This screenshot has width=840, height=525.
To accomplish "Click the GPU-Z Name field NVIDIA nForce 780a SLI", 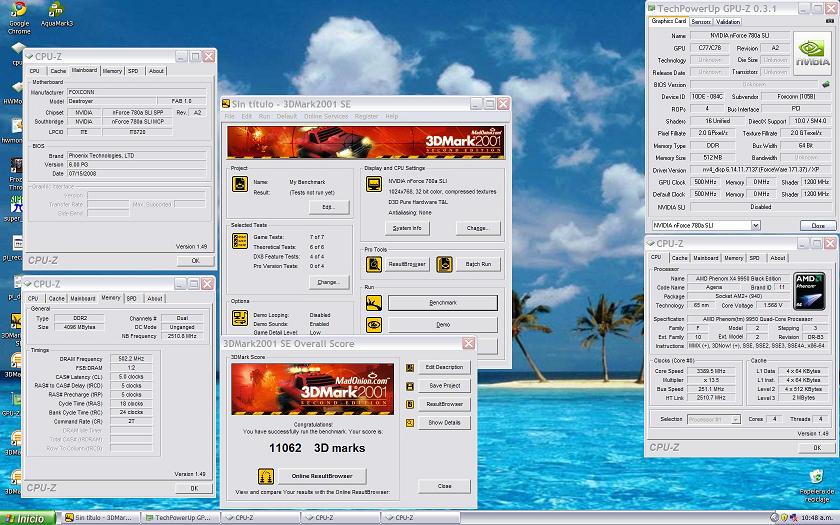I will click(739, 35).
